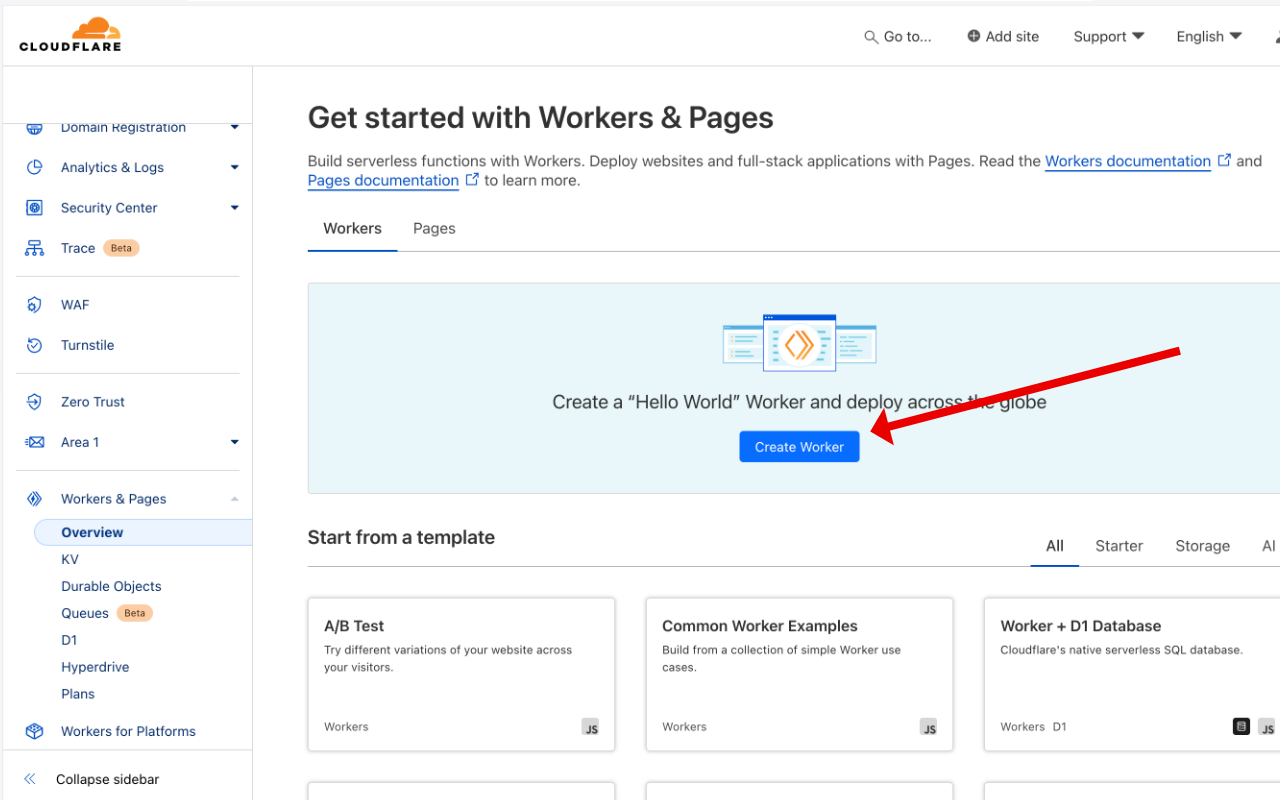Open the Support dropdown
This screenshot has width=1280, height=800.
pyautogui.click(x=1108, y=36)
